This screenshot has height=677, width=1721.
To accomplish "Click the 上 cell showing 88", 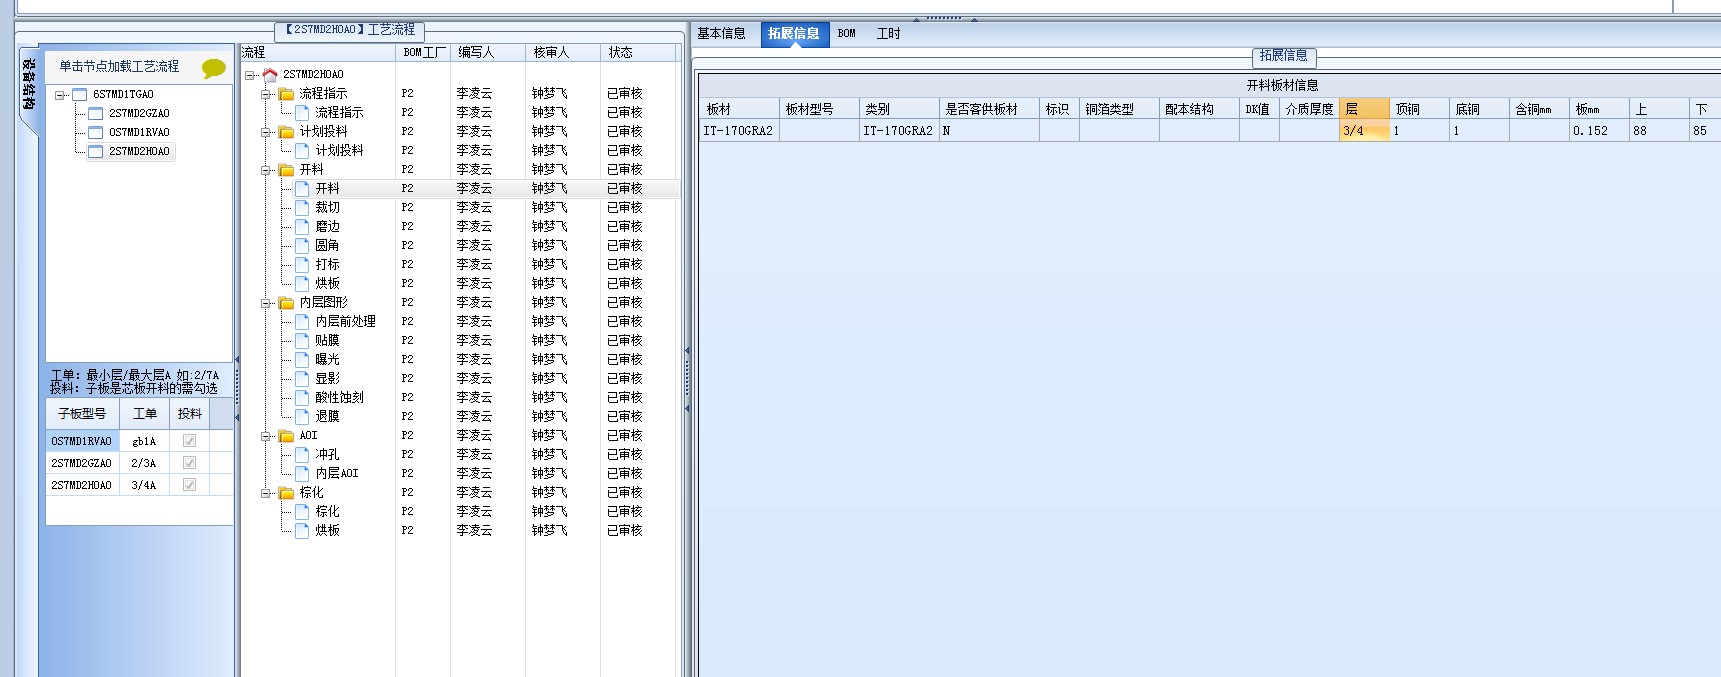I will pos(1659,131).
